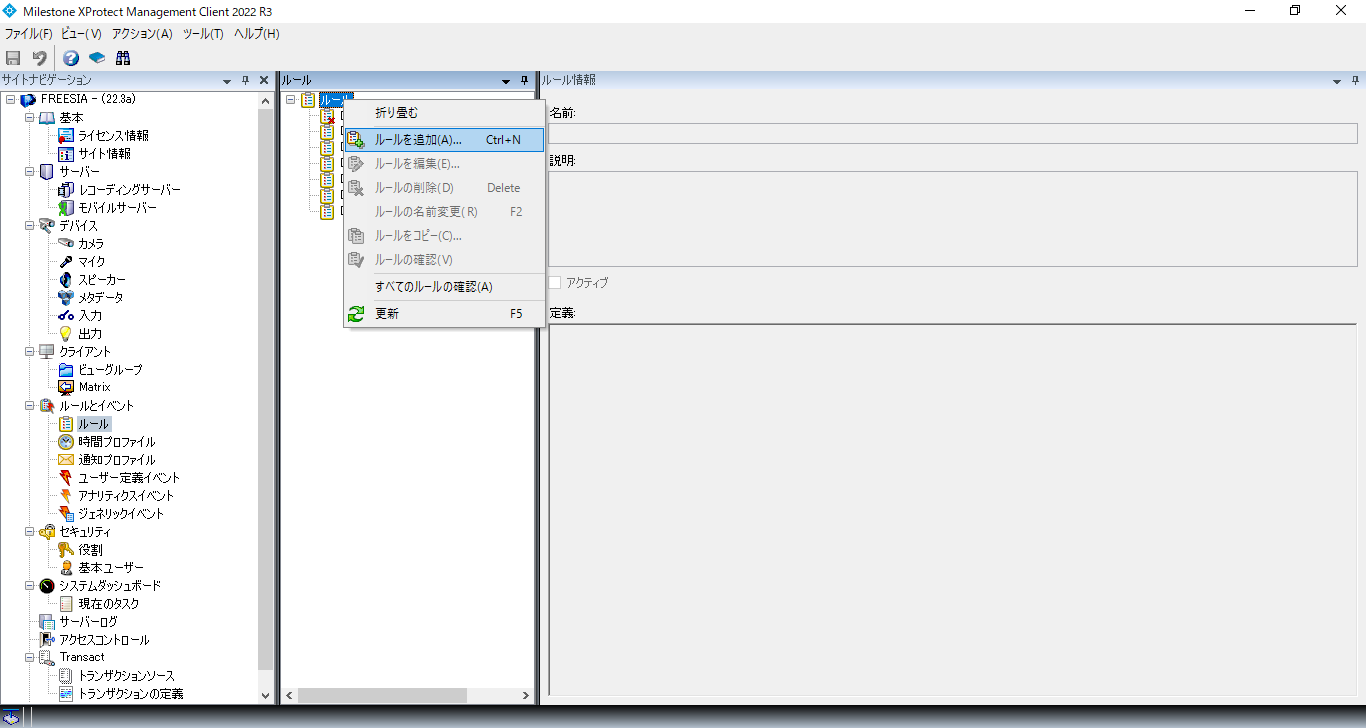Image resolution: width=1366 pixels, height=728 pixels.
Task: Select rule with red X icon
Action: pos(327,116)
